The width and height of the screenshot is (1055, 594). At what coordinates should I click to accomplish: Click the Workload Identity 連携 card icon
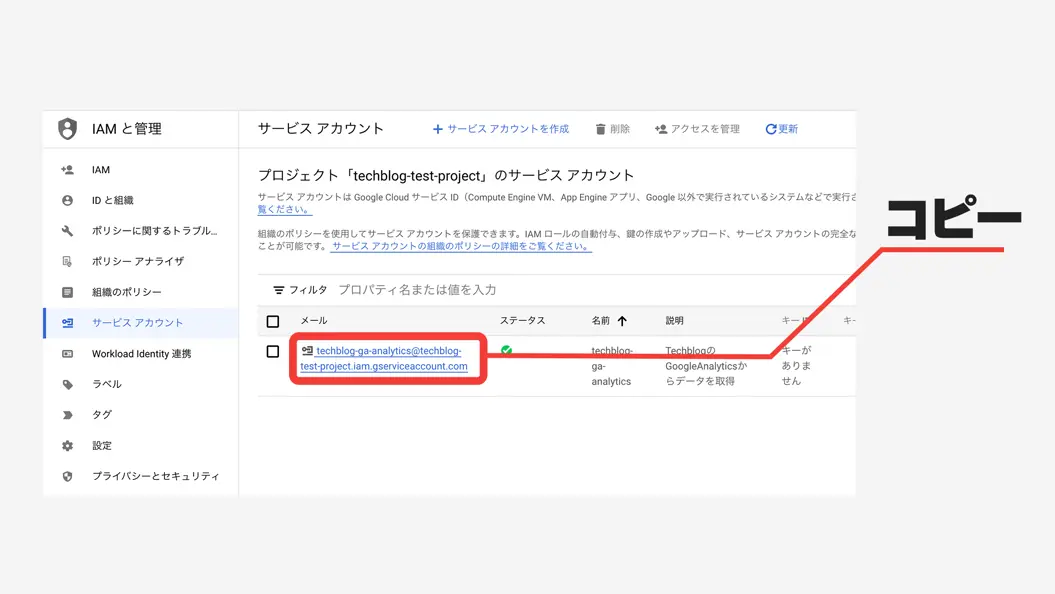click(67, 354)
